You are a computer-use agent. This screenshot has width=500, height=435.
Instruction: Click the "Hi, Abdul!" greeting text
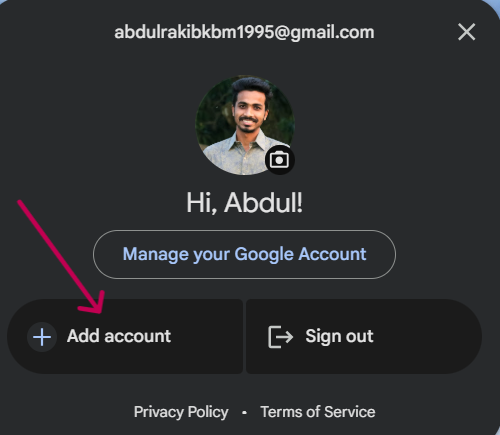coord(244,203)
